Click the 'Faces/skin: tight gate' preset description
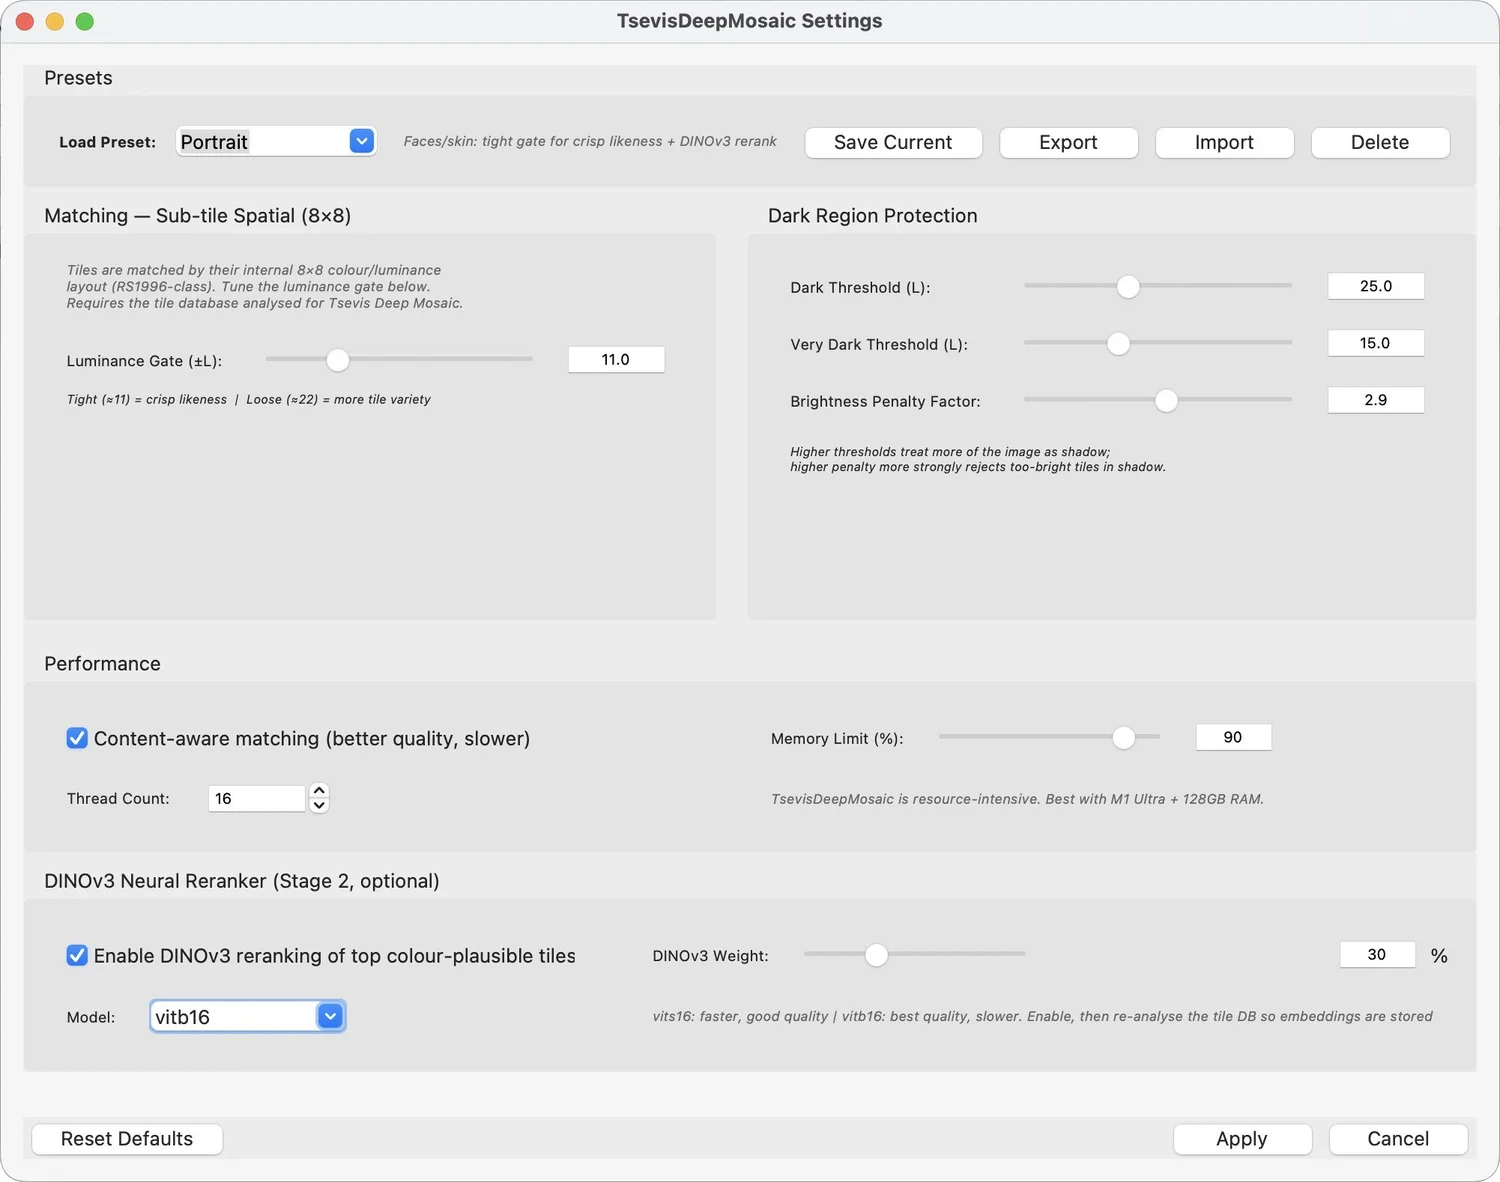Image resolution: width=1500 pixels, height=1182 pixels. tap(590, 141)
